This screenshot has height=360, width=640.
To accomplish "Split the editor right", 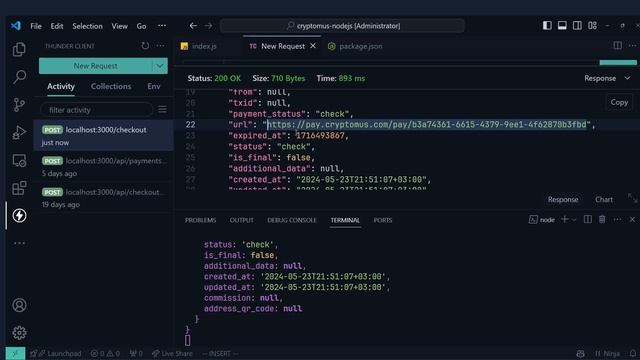I will tap(618, 46).
